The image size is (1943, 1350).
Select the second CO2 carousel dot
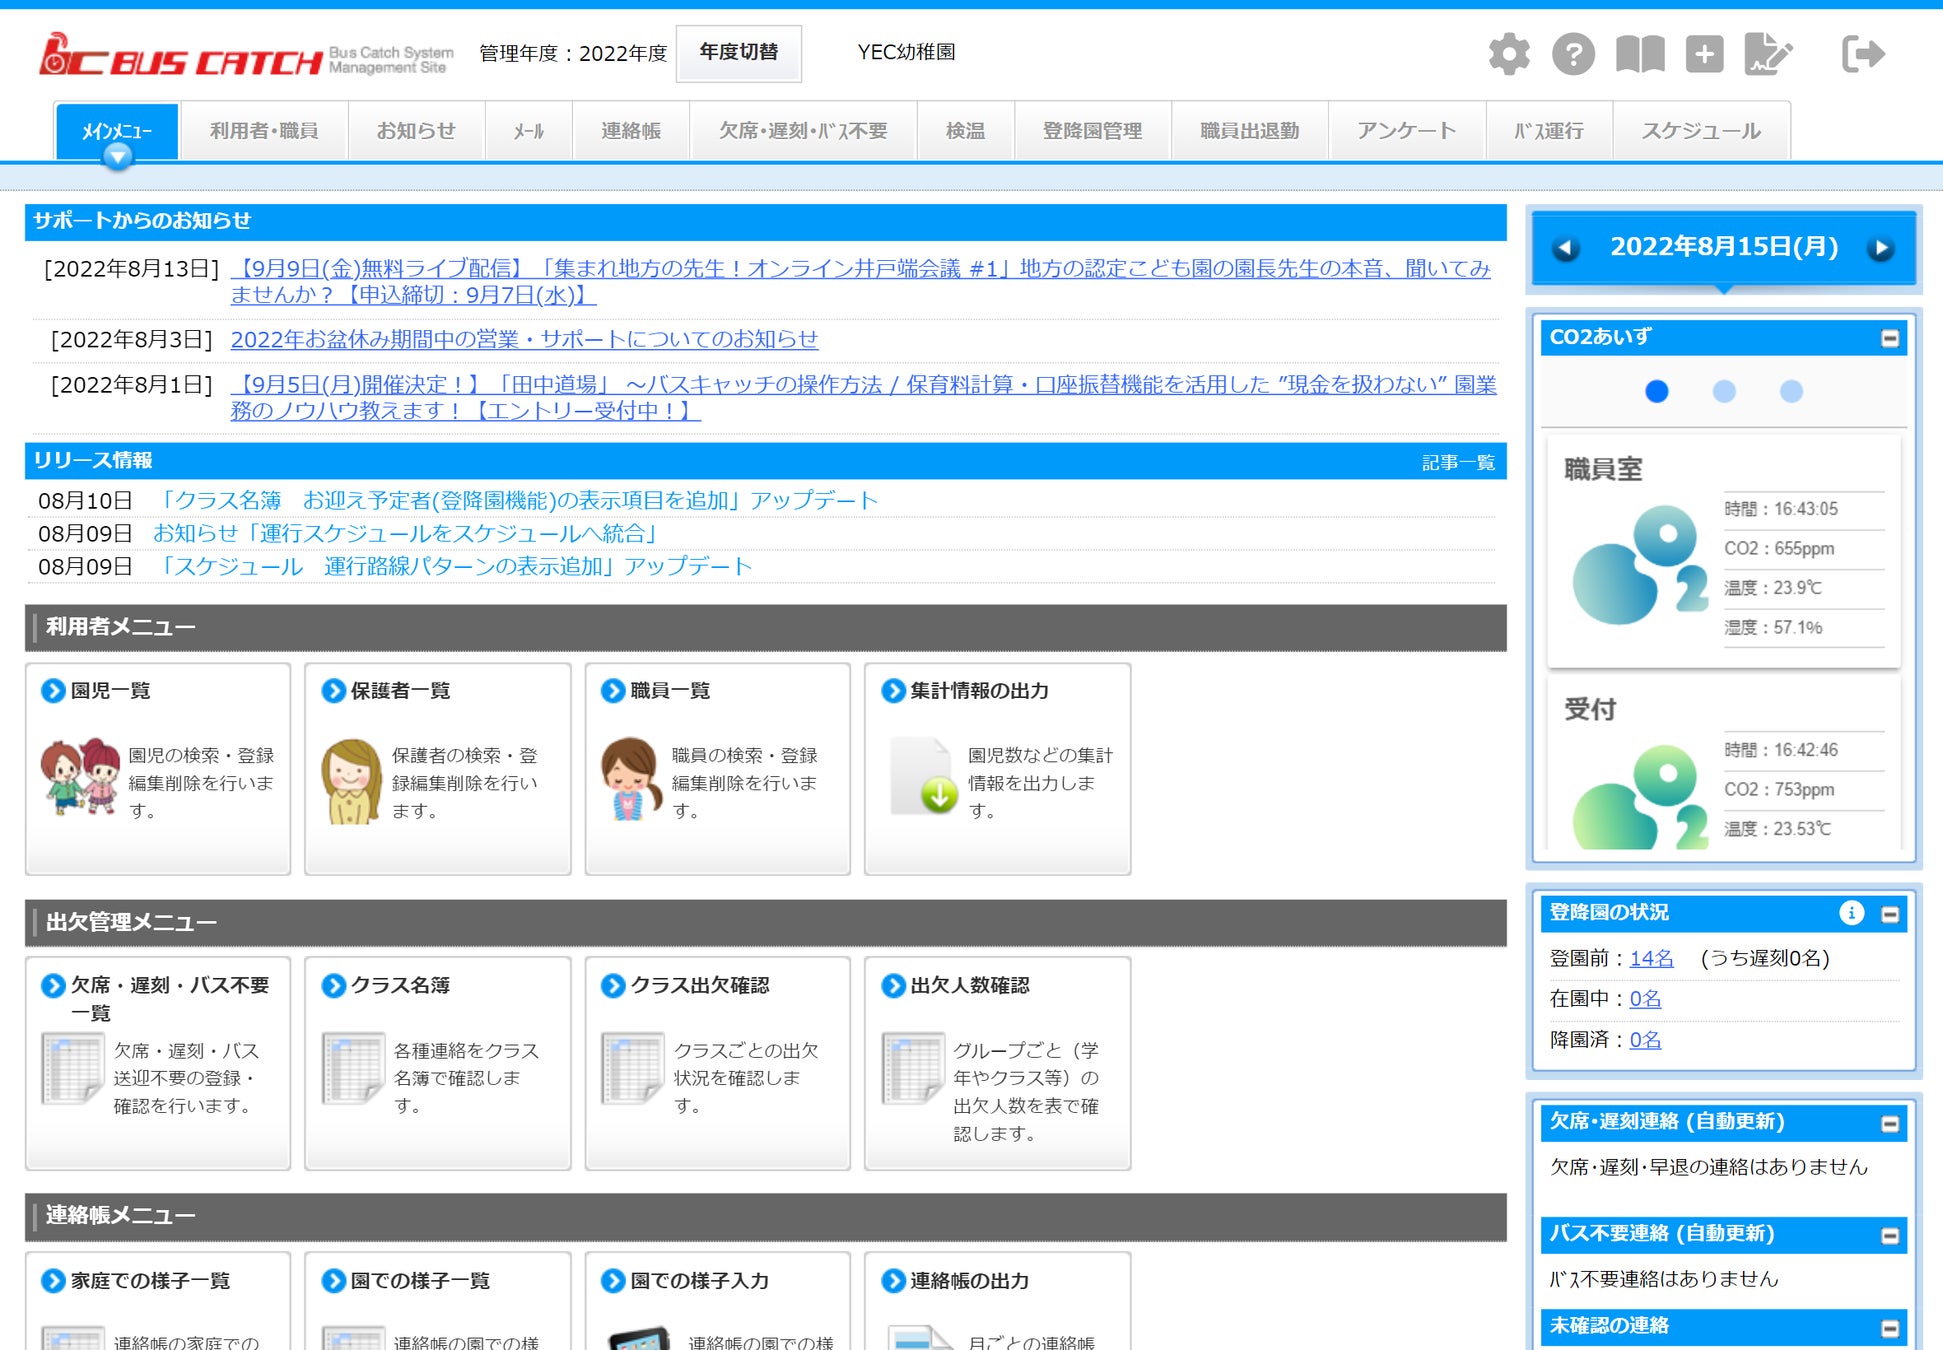1724,391
